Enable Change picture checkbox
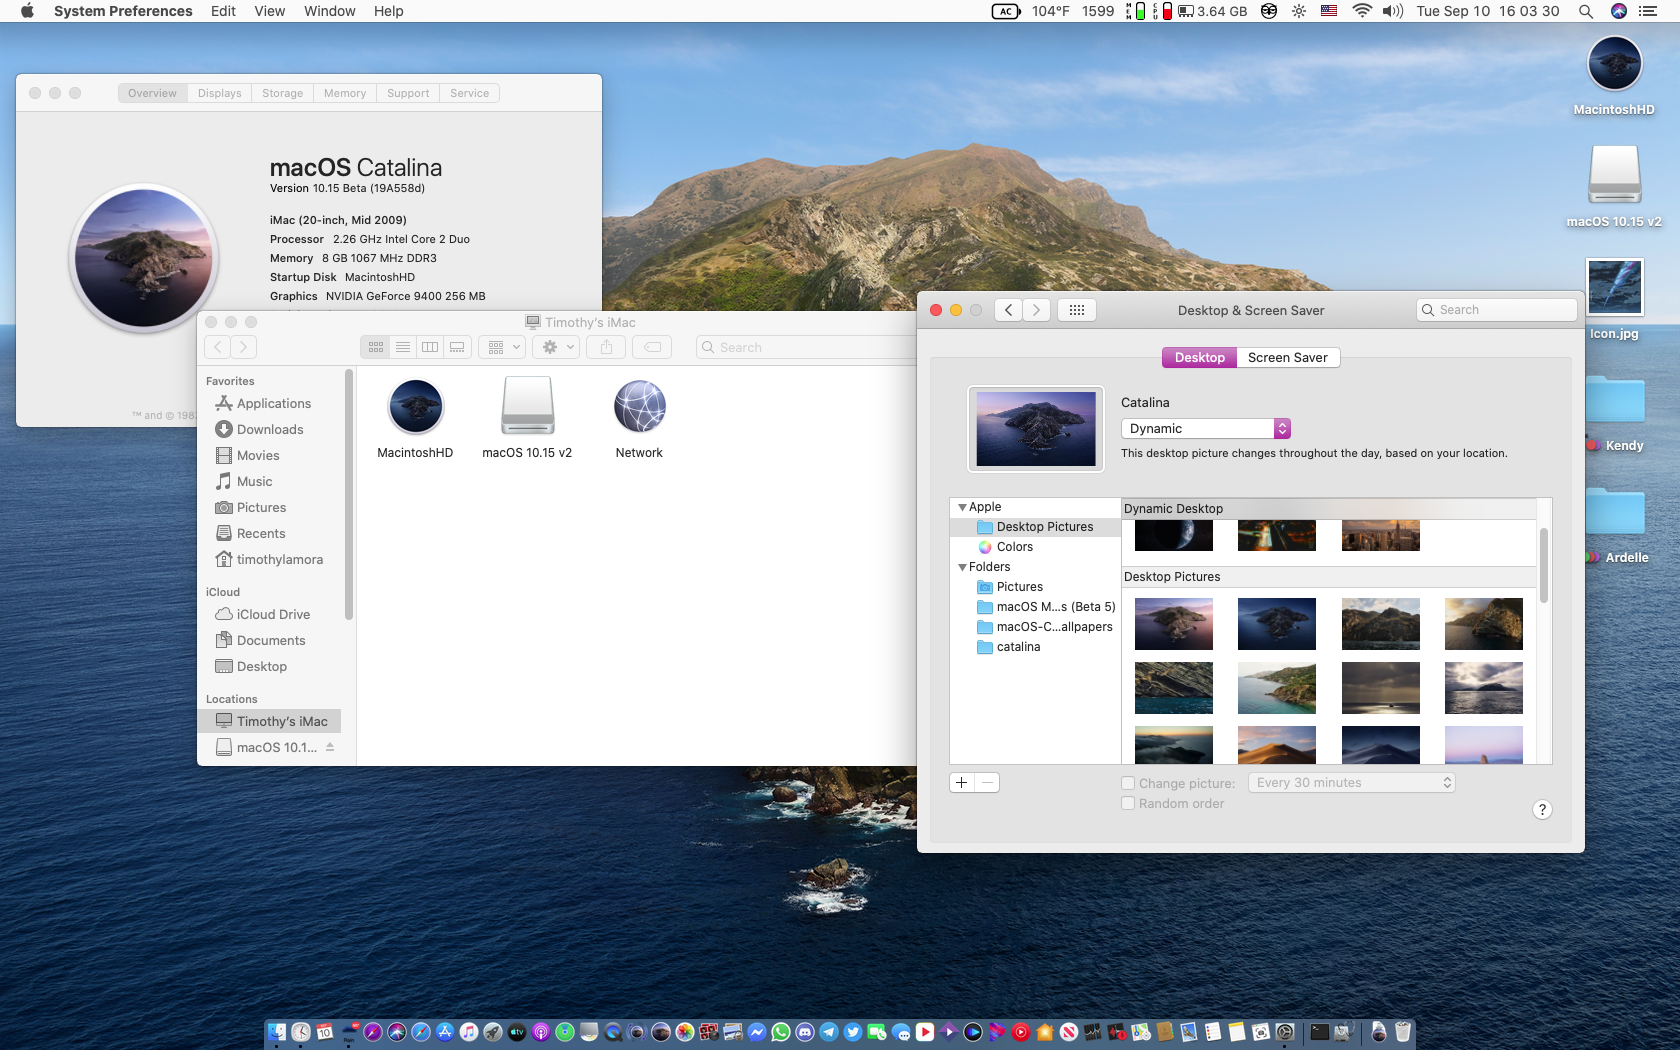 (x=1128, y=783)
